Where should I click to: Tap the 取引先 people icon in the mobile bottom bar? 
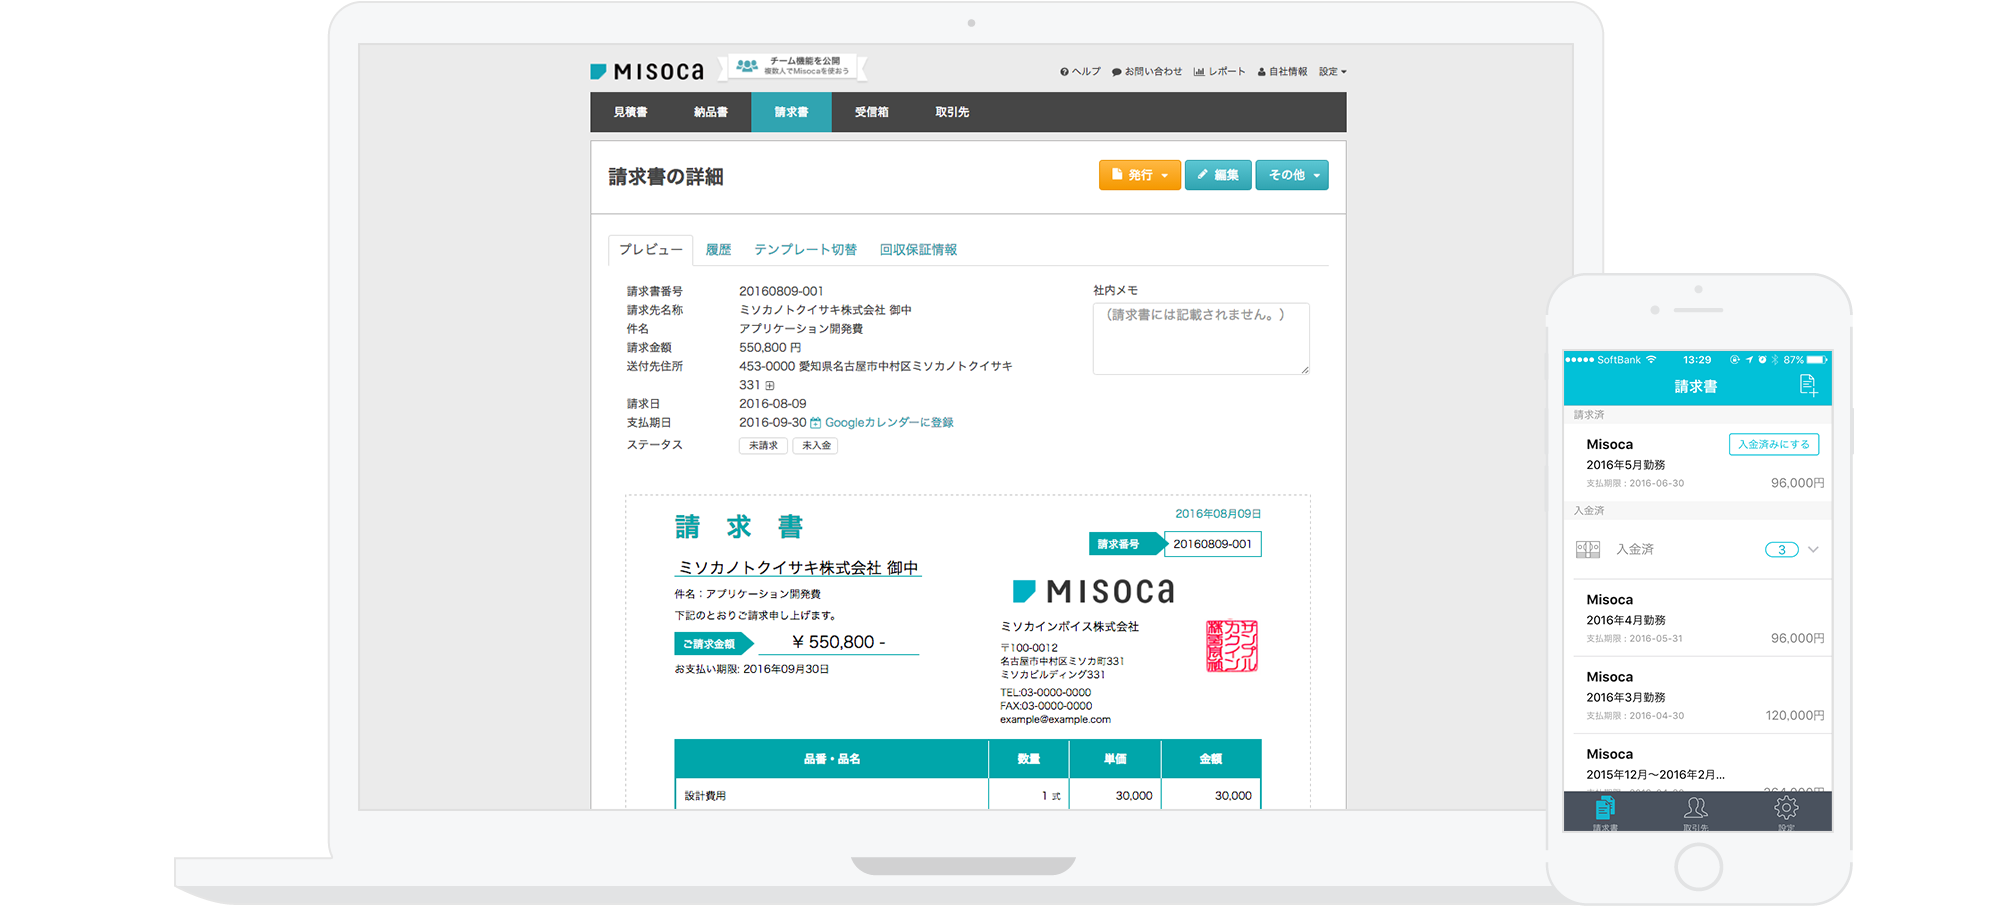pos(1696,809)
